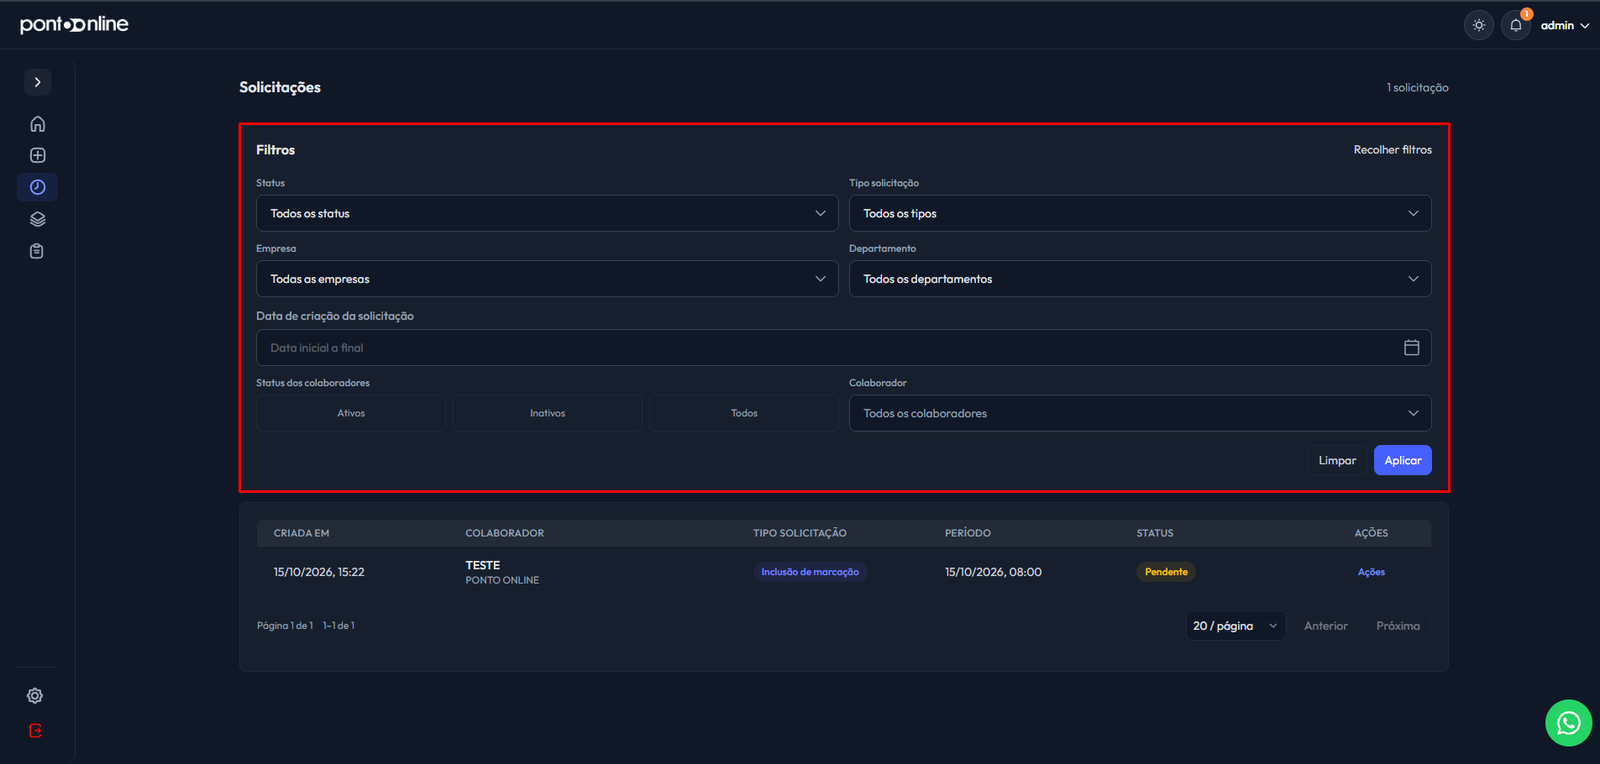The width and height of the screenshot is (1600, 764).
Task: Click the Pendente status badge
Action: [1166, 572]
